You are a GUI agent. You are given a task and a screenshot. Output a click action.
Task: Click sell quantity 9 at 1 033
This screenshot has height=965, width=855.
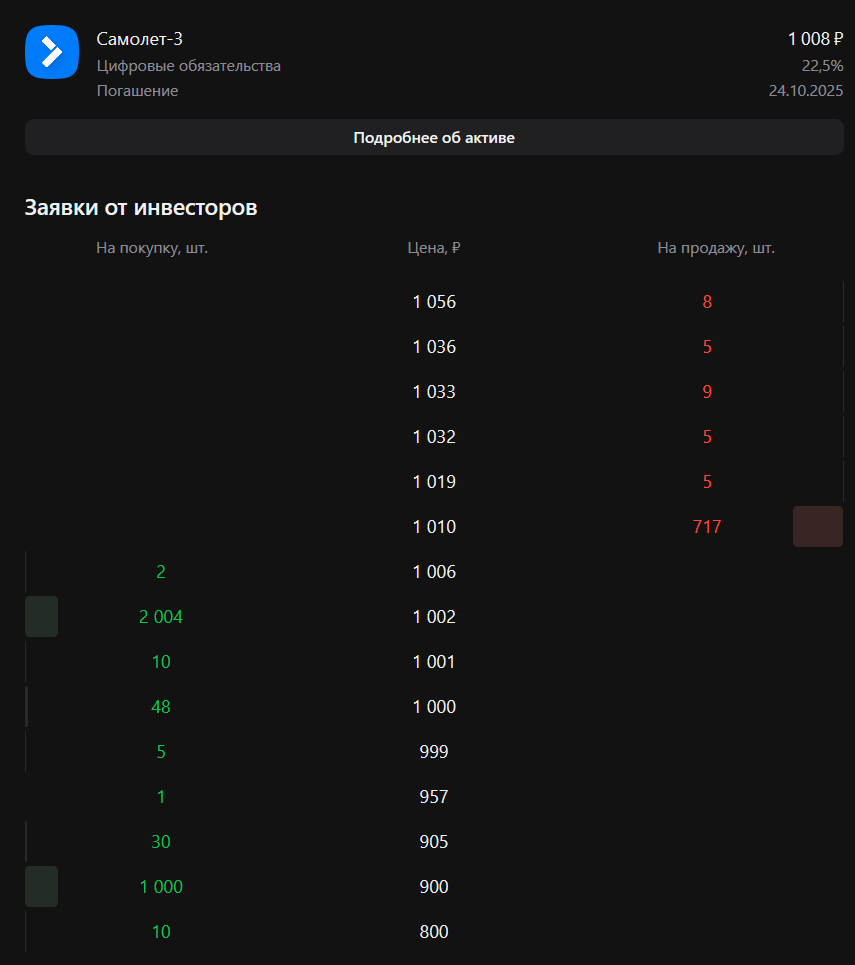pyautogui.click(x=707, y=392)
